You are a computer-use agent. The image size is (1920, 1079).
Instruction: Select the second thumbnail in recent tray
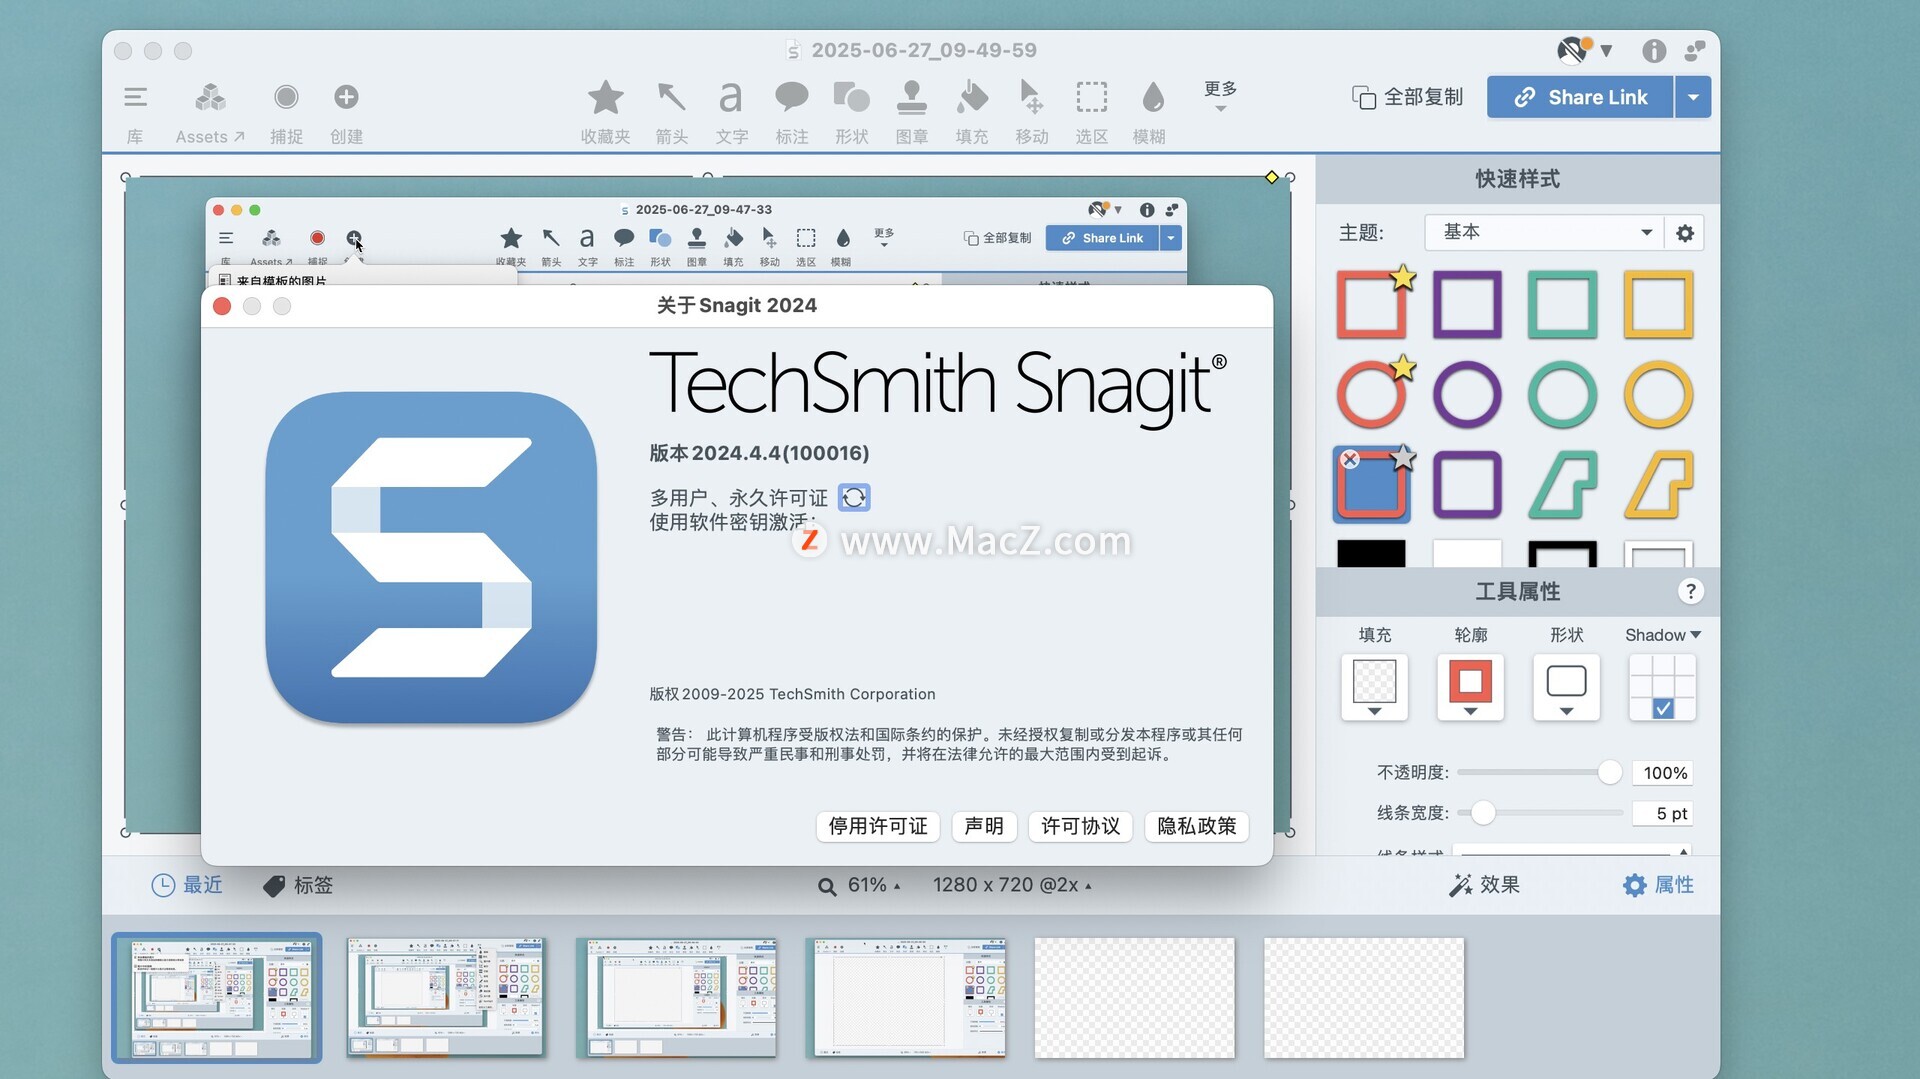point(446,997)
